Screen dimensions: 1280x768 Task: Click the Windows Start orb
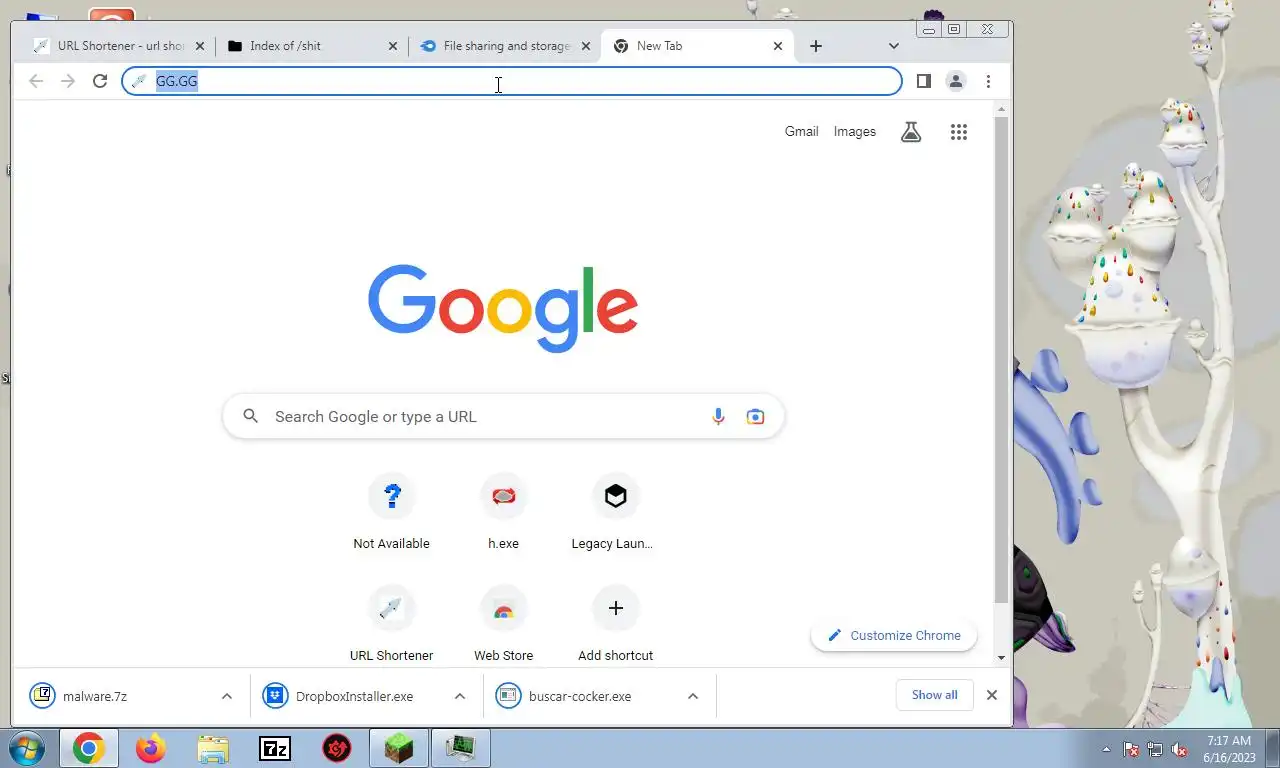click(26, 748)
